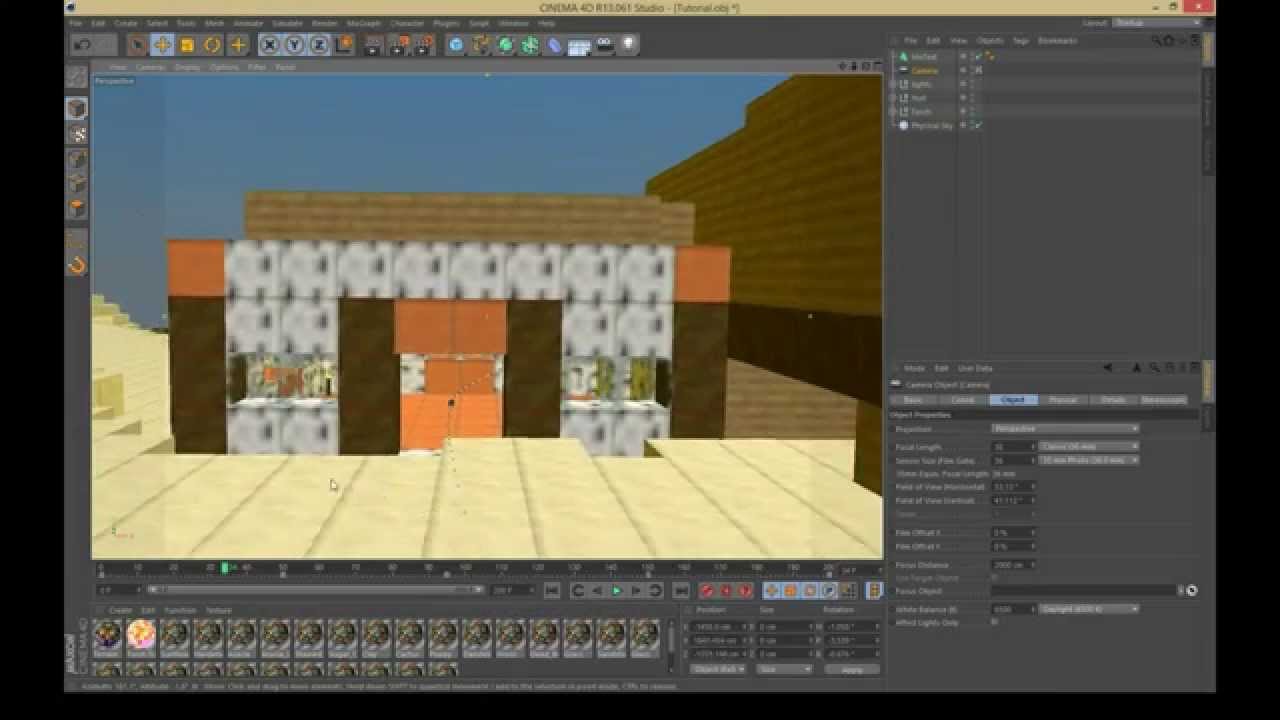Click the red Record Active Objects button
This screenshot has width=1280, height=720.
pos(708,591)
